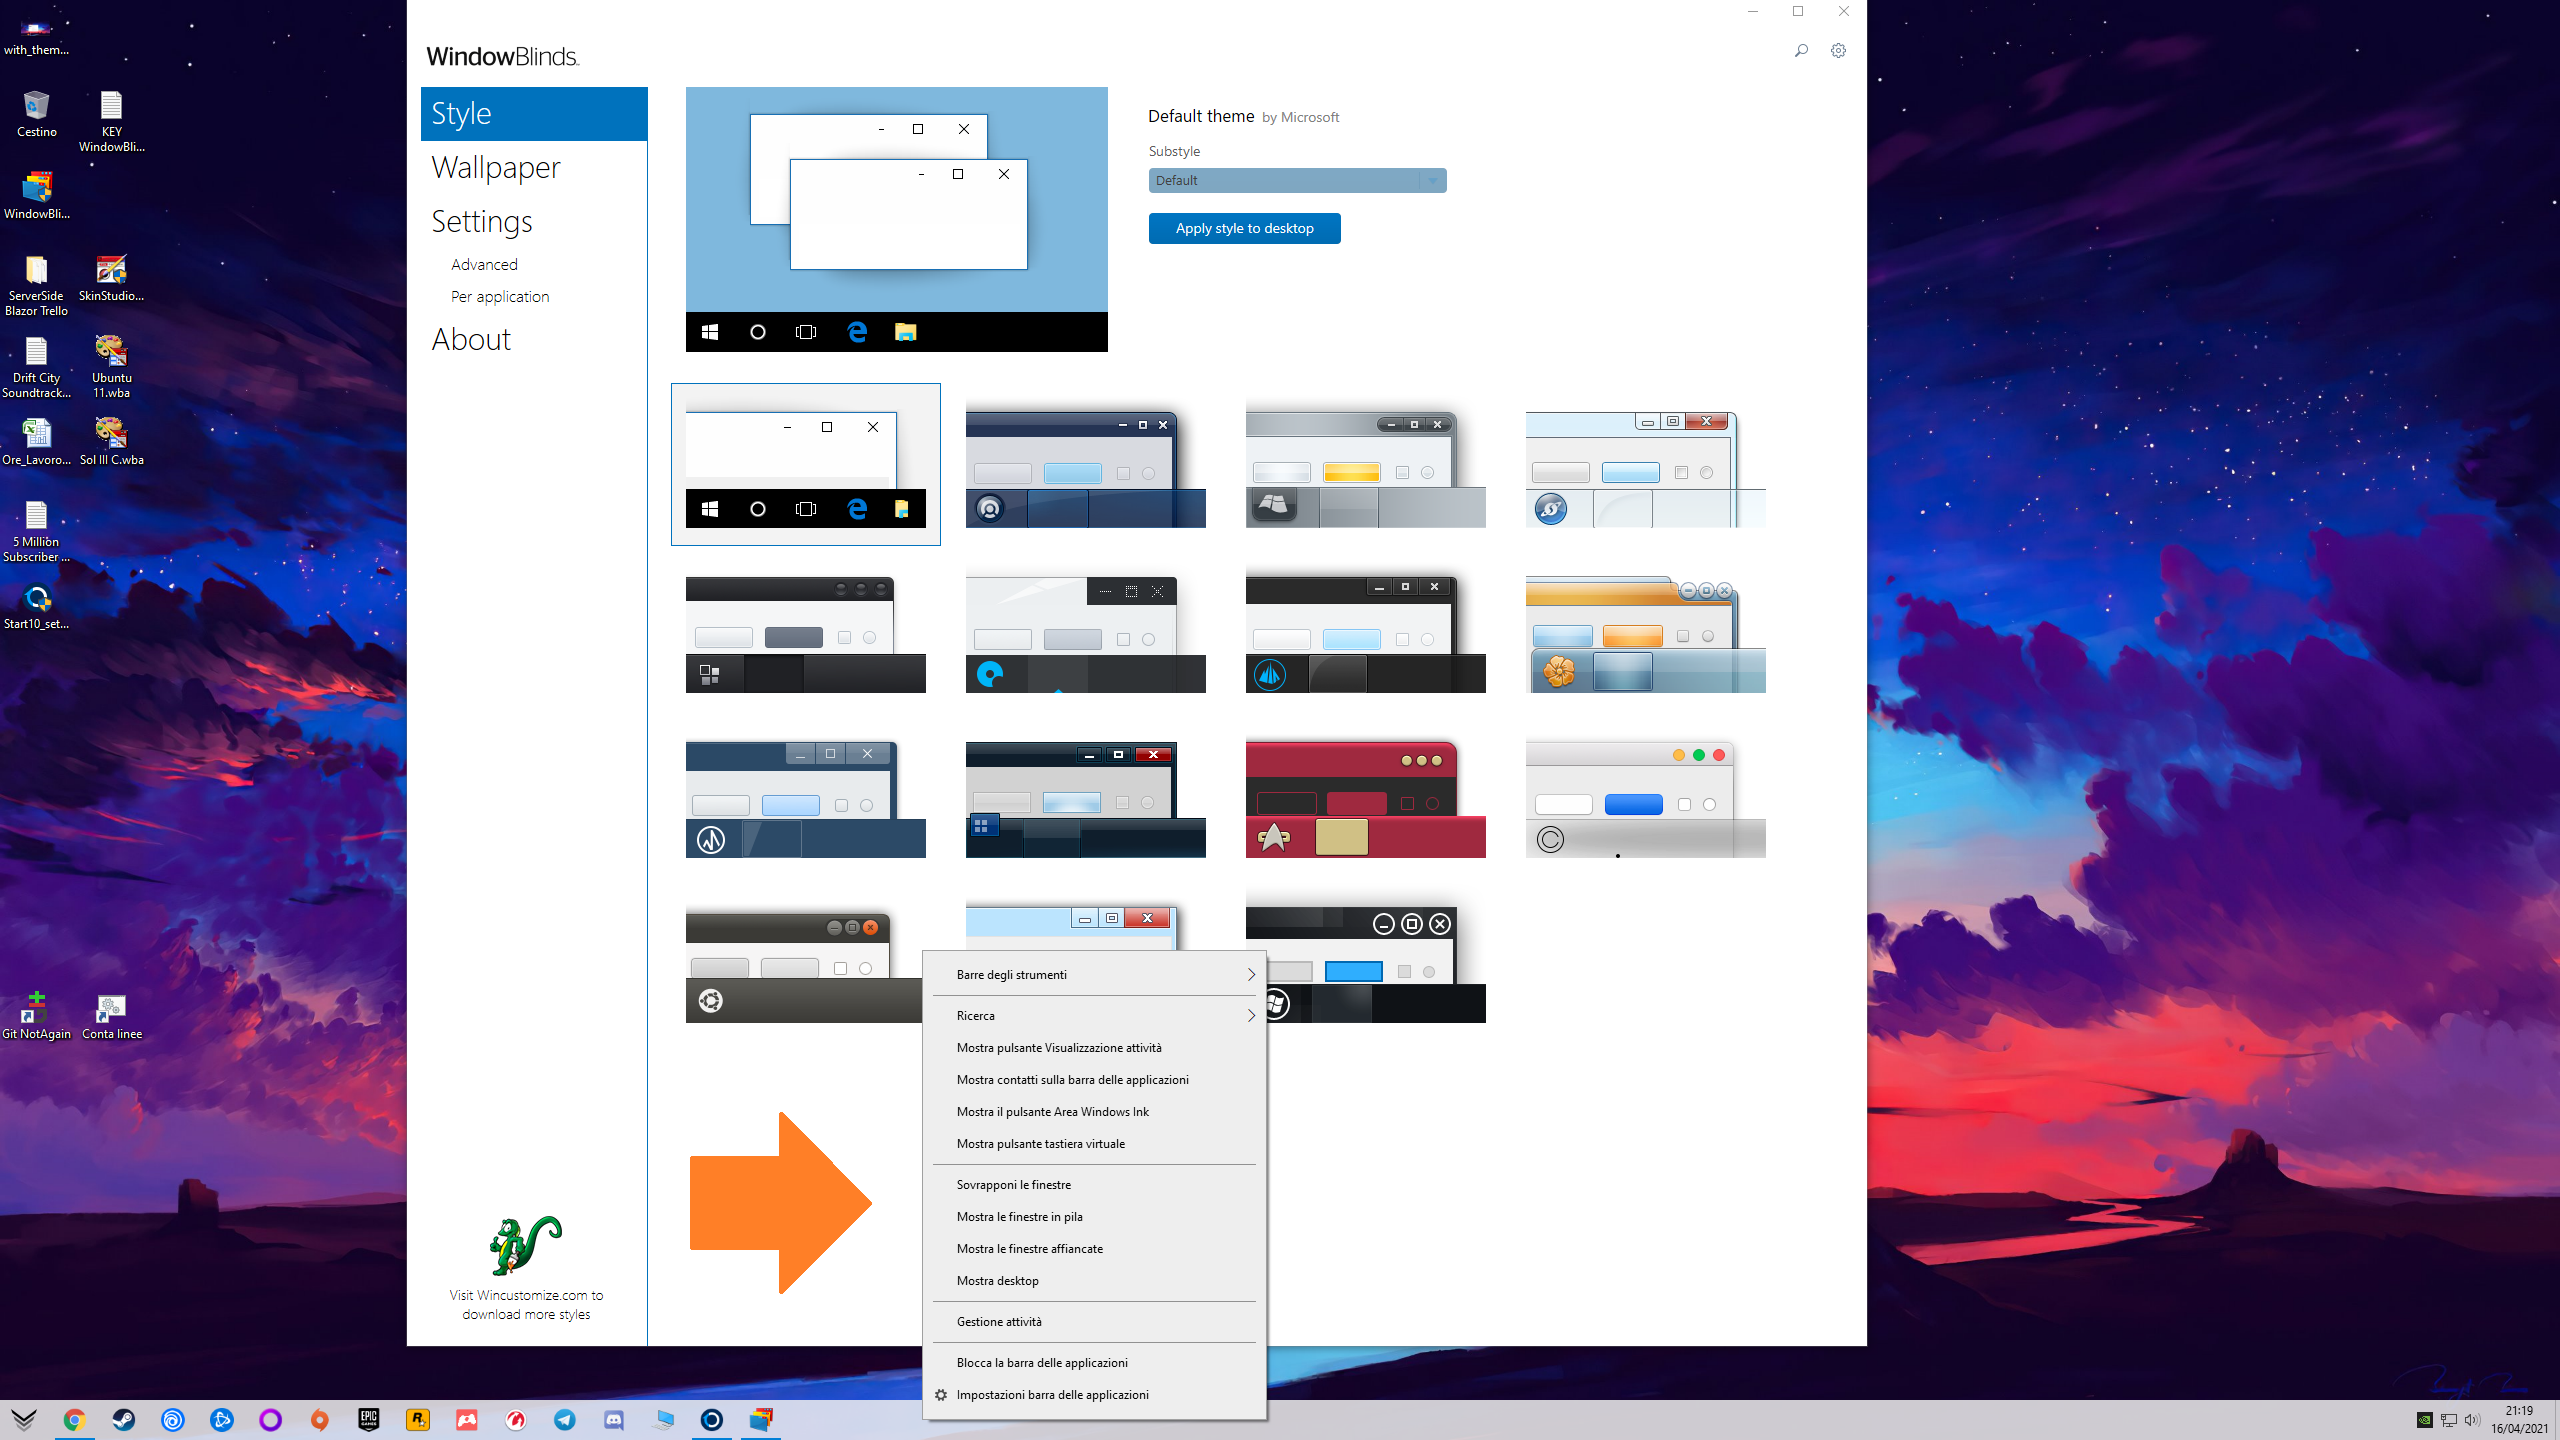Launch Steam from the taskbar
The image size is (2560, 1440).
pos(123,1419)
